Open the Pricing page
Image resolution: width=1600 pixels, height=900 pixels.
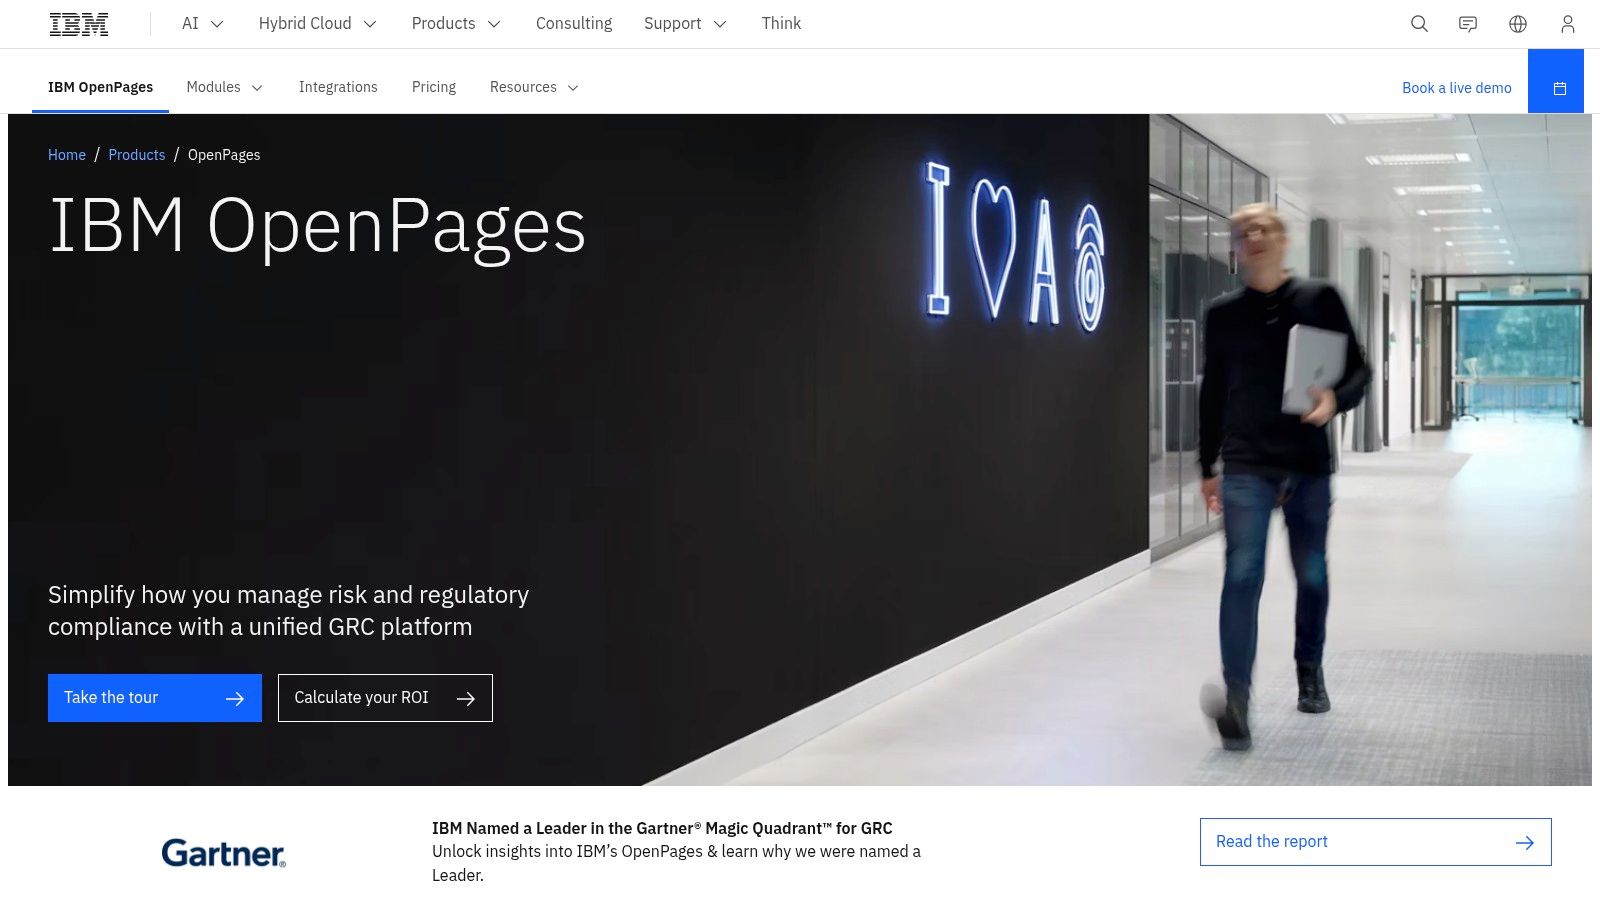point(433,87)
